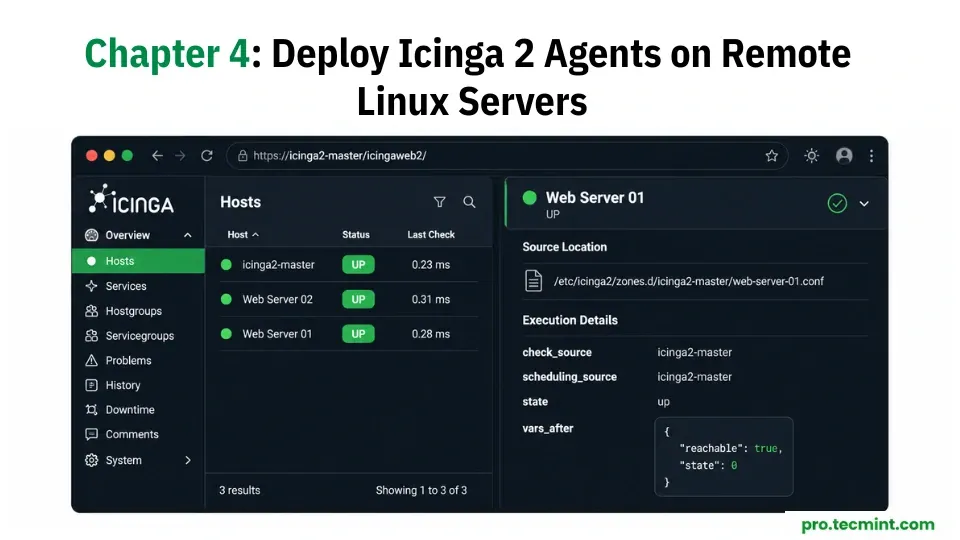The width and height of the screenshot is (960, 540).
Task: Expand the detail header dropdown chevron
Action: click(864, 203)
